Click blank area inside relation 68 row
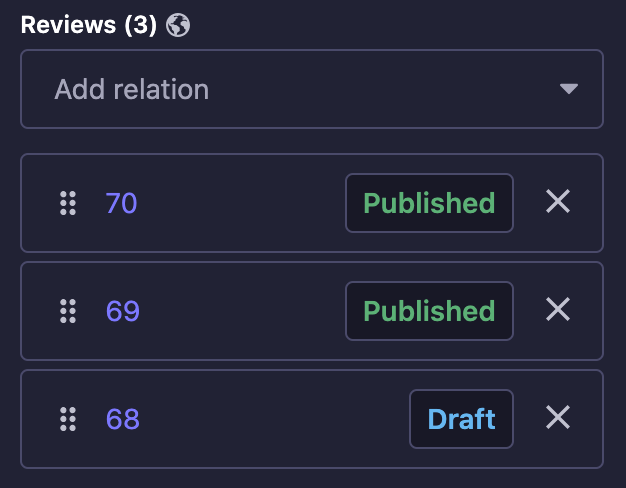The width and height of the screenshot is (626, 488). pos(270,419)
